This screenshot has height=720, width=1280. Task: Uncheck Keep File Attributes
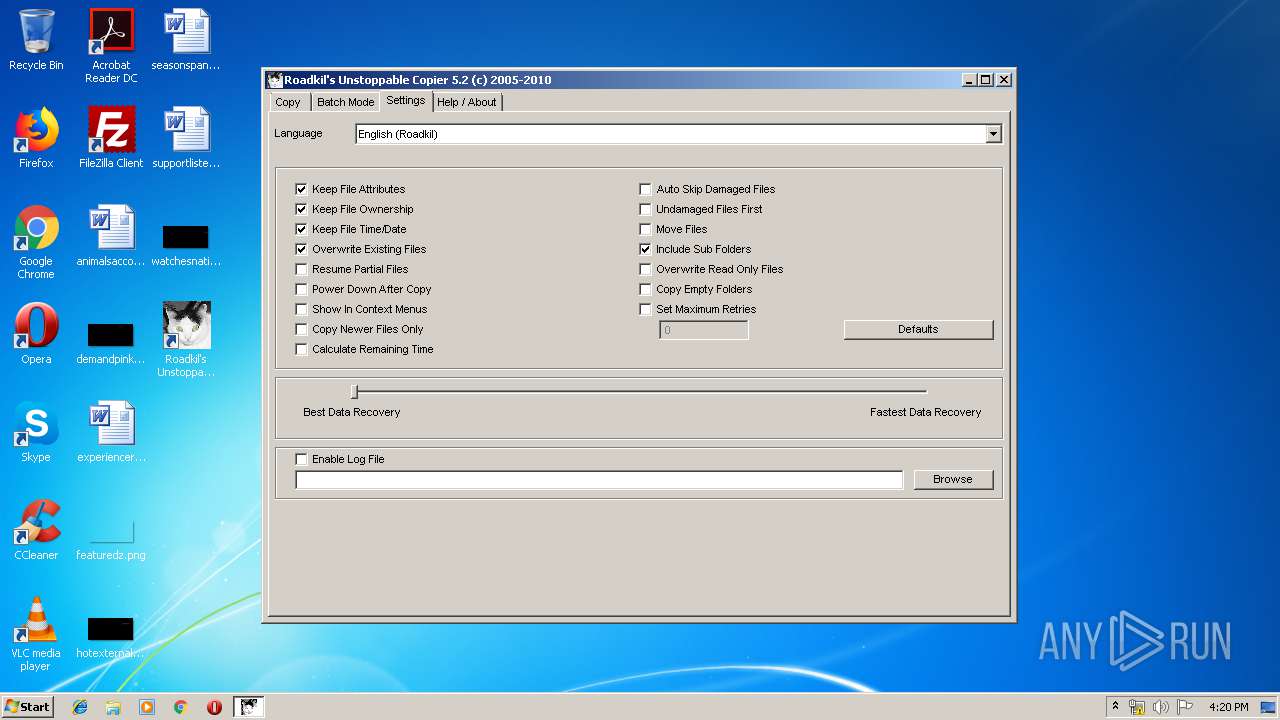[301, 189]
